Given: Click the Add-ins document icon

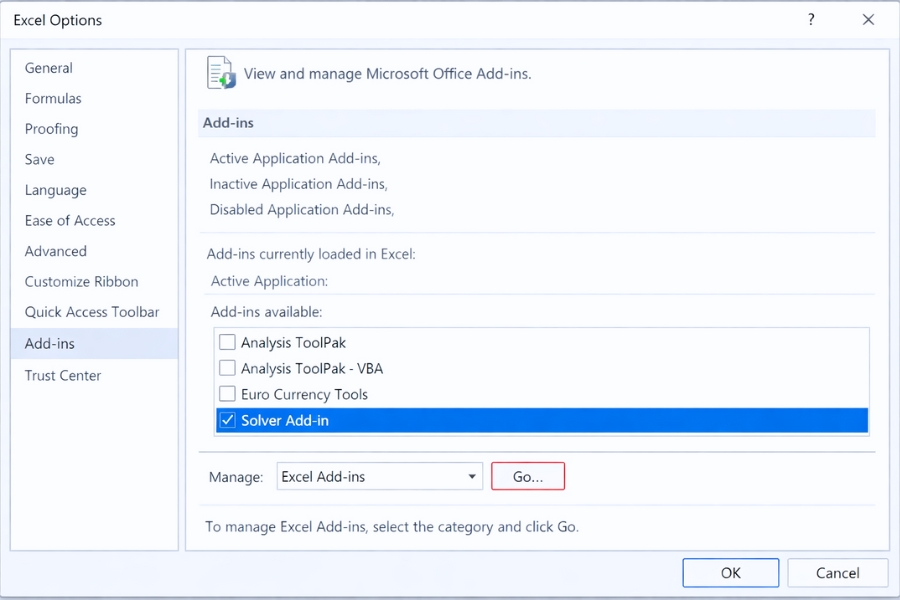Looking at the screenshot, I should (x=221, y=72).
